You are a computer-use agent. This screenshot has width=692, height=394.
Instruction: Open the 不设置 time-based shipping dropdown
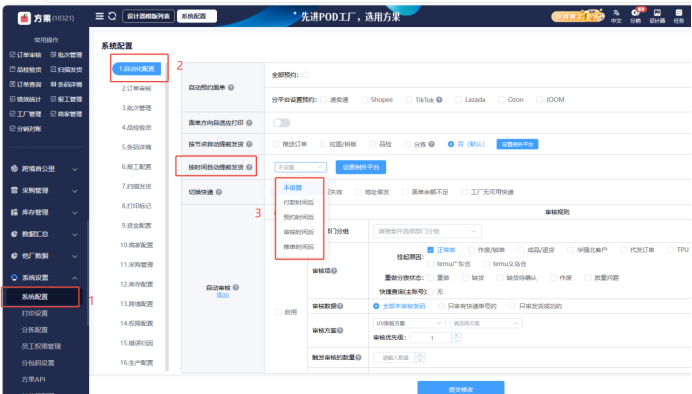(x=301, y=167)
